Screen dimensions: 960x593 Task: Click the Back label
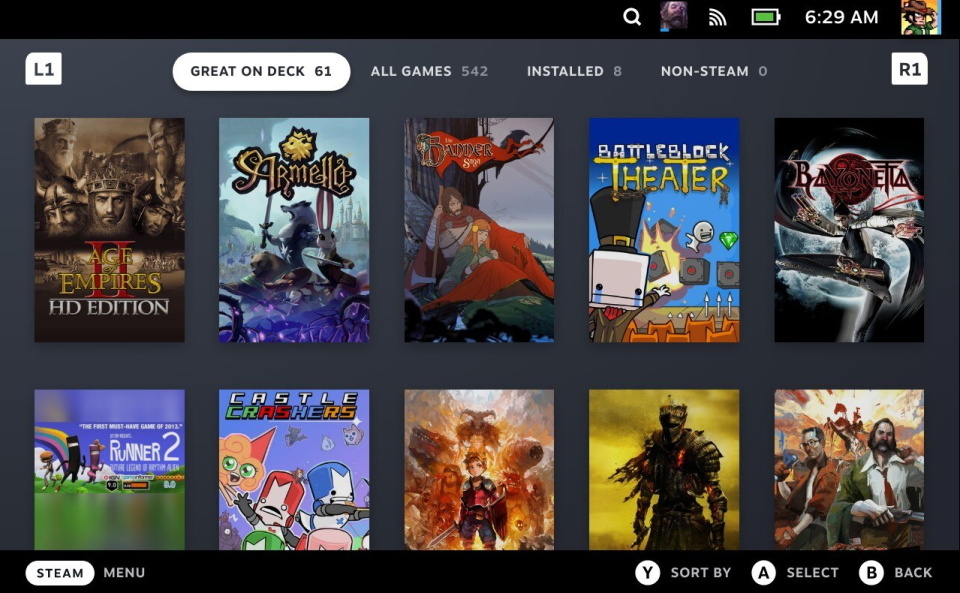(913, 573)
